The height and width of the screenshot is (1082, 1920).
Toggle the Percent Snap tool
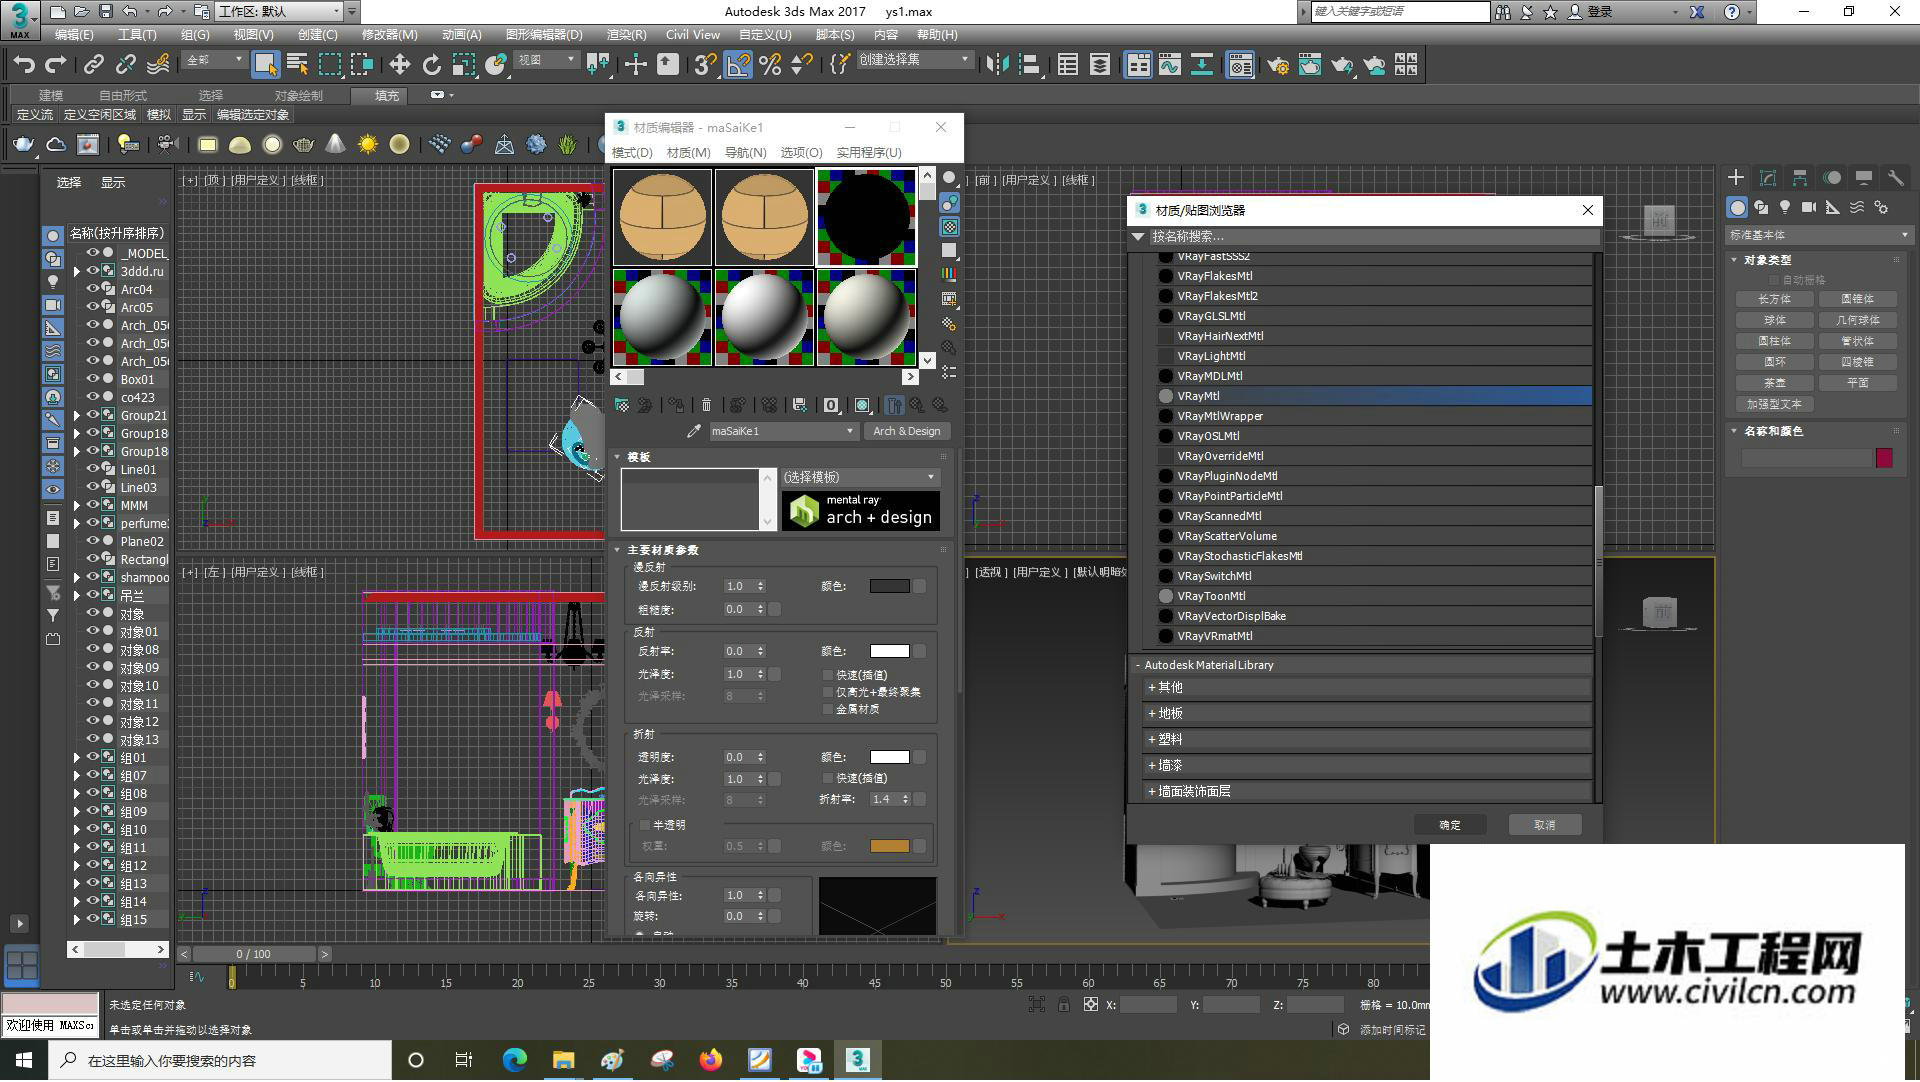[x=770, y=65]
